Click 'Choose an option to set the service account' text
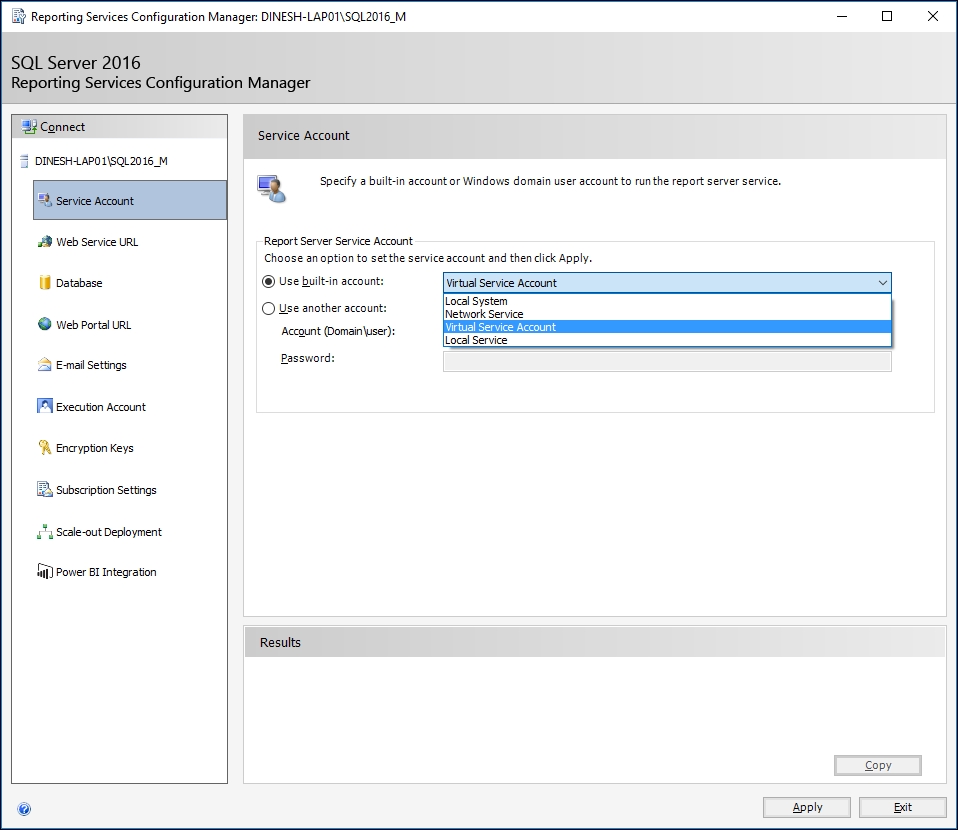958x830 pixels. click(428, 258)
